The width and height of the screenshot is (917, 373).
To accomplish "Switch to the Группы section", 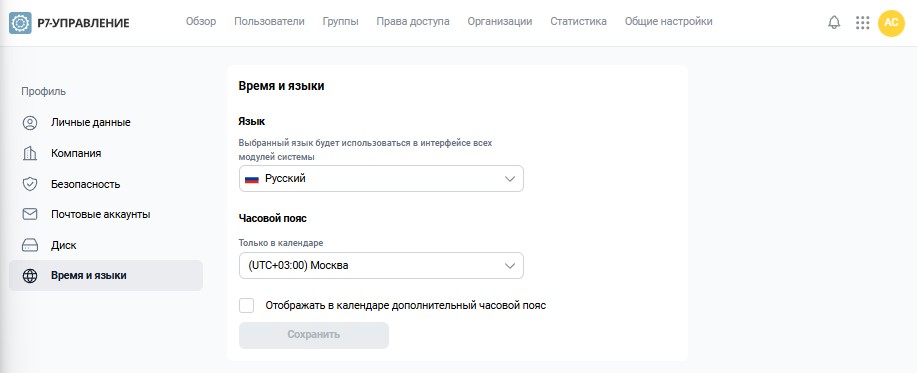I will (340, 22).
